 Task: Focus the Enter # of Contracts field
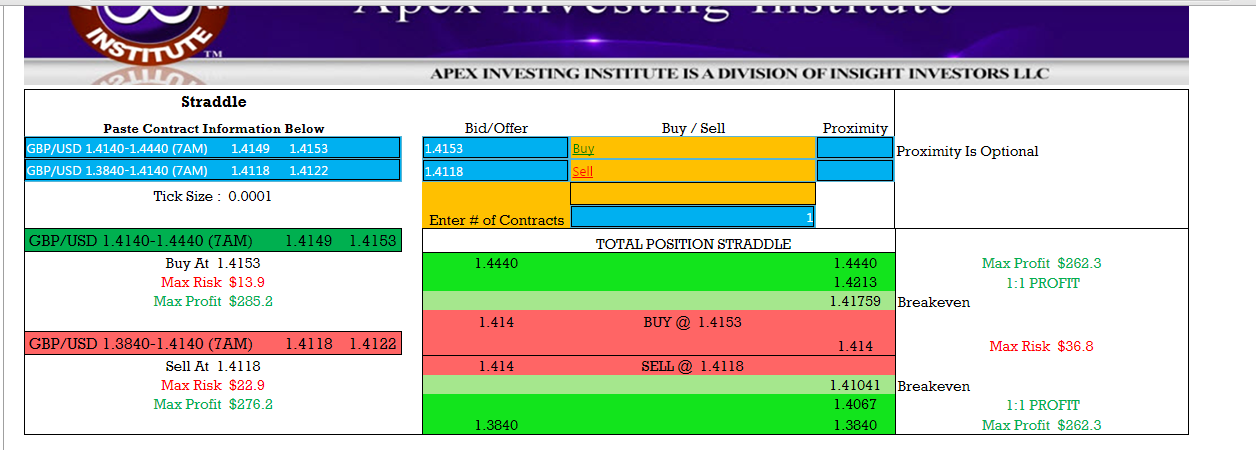pos(693,217)
